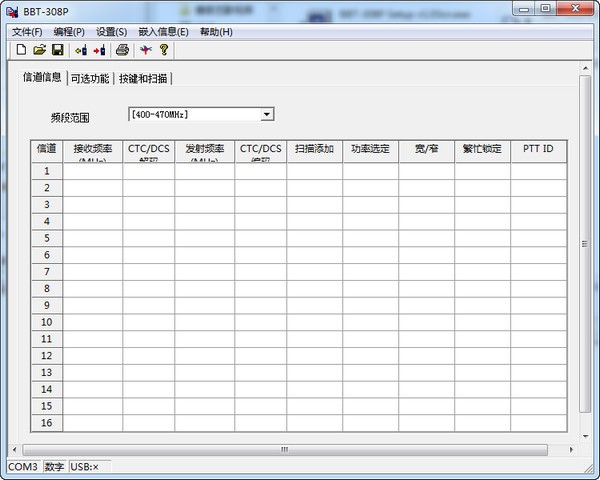Click the Print toolbar icon

[122, 50]
